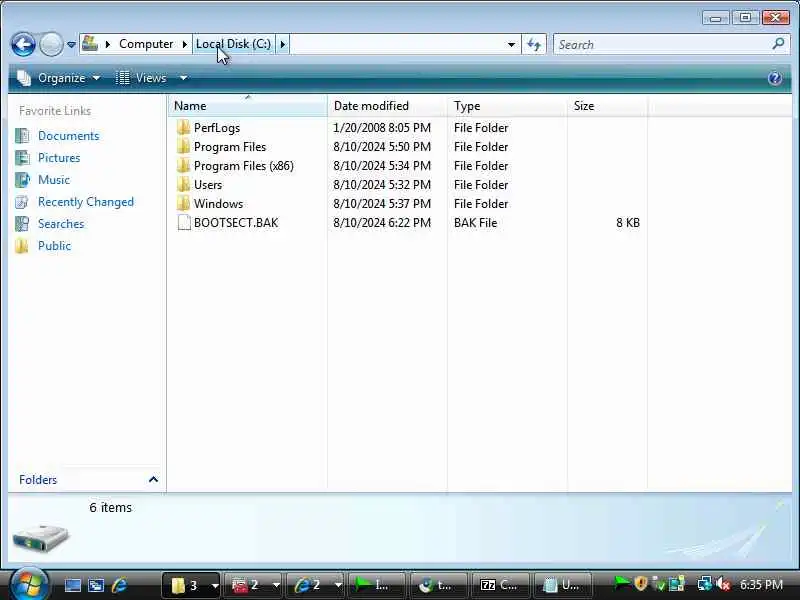
Task: Refresh the folder with the refresh button
Action: [x=534, y=44]
